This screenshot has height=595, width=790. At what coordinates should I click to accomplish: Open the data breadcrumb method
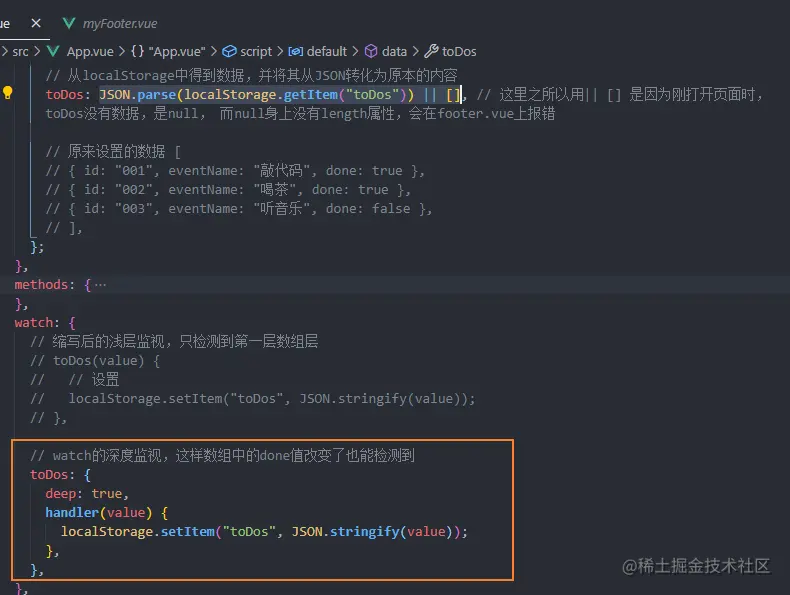coord(394,51)
